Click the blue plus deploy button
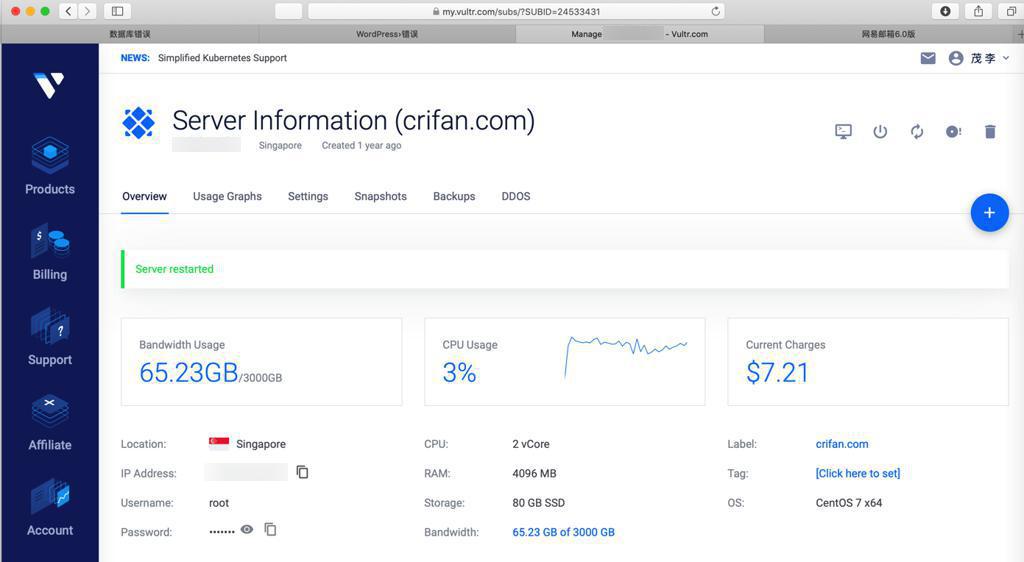This screenshot has height=562, width=1024. [x=989, y=213]
